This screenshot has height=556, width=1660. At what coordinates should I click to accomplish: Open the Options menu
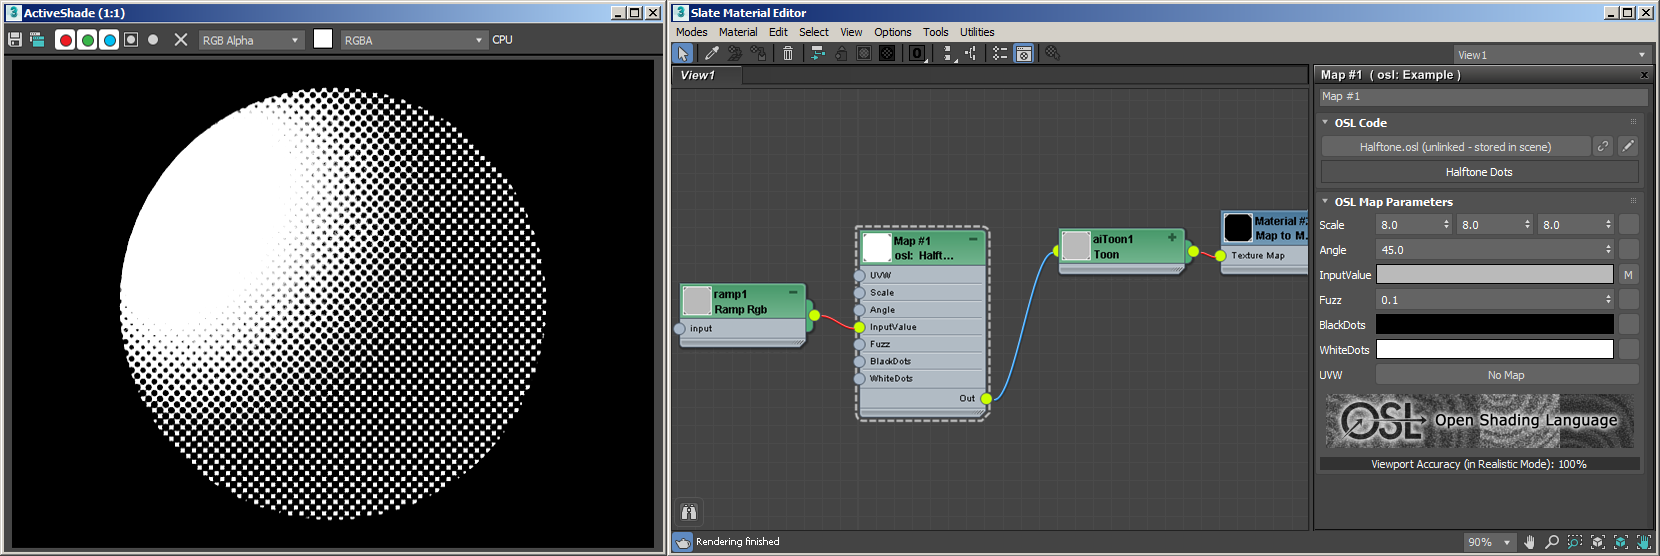pos(893,32)
